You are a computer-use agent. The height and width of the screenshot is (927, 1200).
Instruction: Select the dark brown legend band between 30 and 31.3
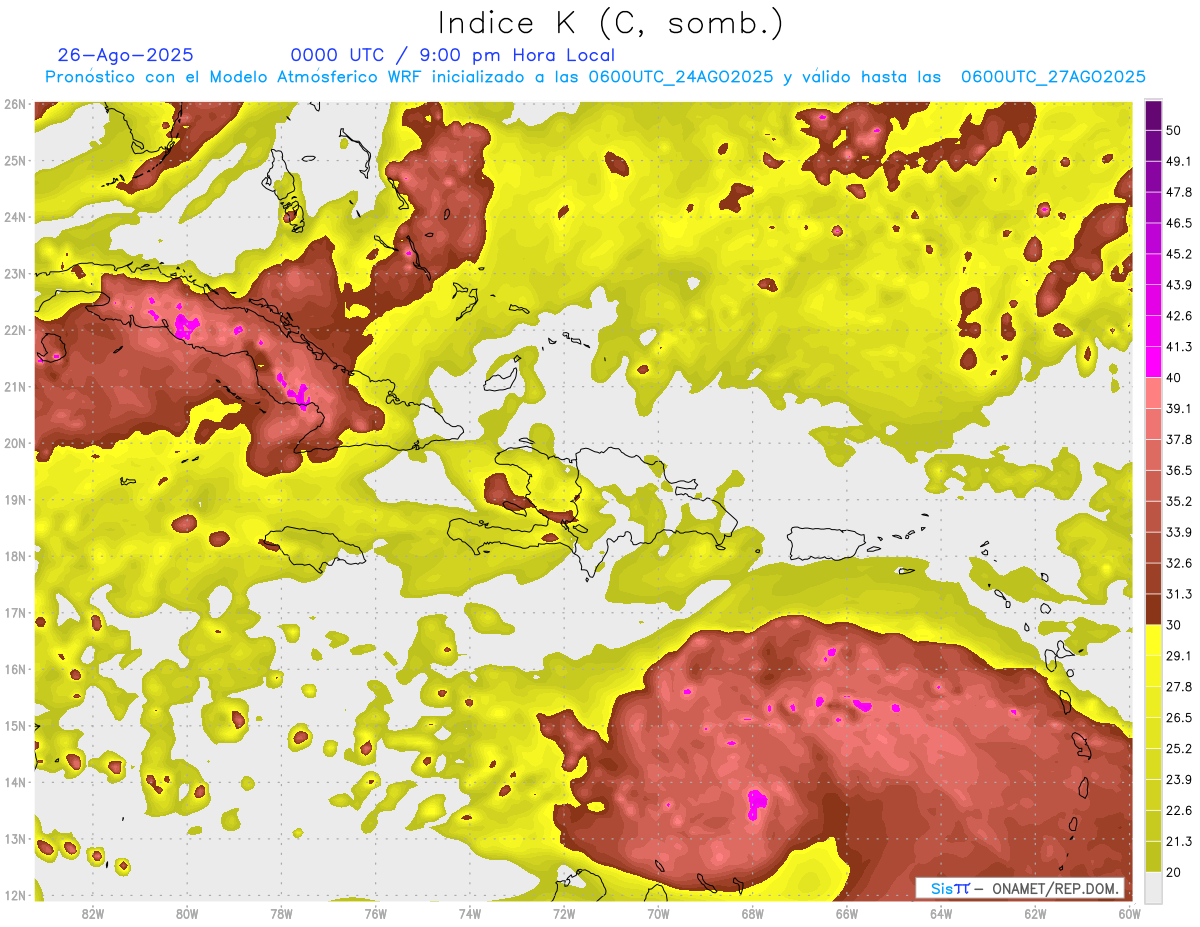tap(1153, 609)
